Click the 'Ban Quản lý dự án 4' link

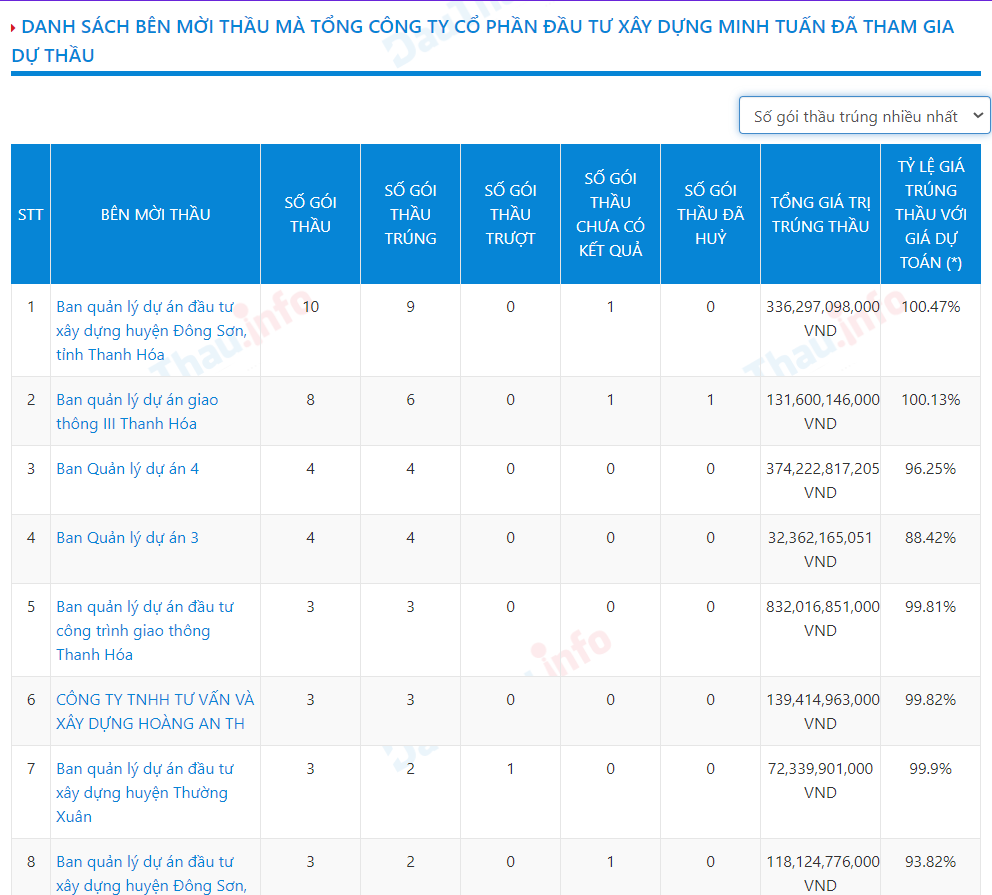pos(127,468)
